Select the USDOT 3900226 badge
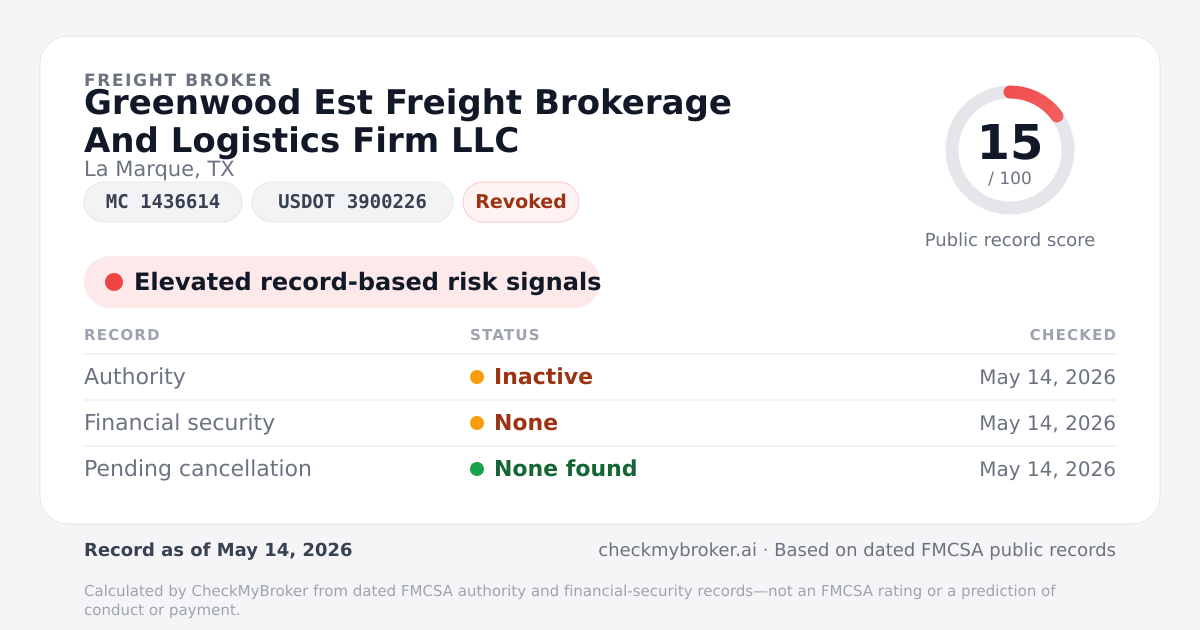The height and width of the screenshot is (630, 1200). 352,202
